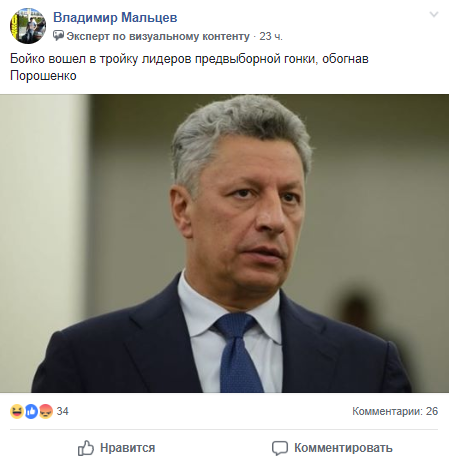
Task: Select the Комментировать button
Action: (x=332, y=448)
